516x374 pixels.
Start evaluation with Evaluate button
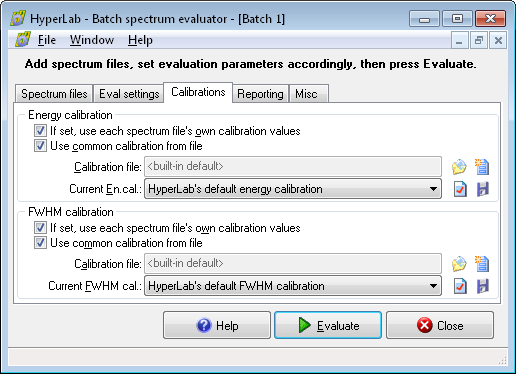tap(328, 325)
